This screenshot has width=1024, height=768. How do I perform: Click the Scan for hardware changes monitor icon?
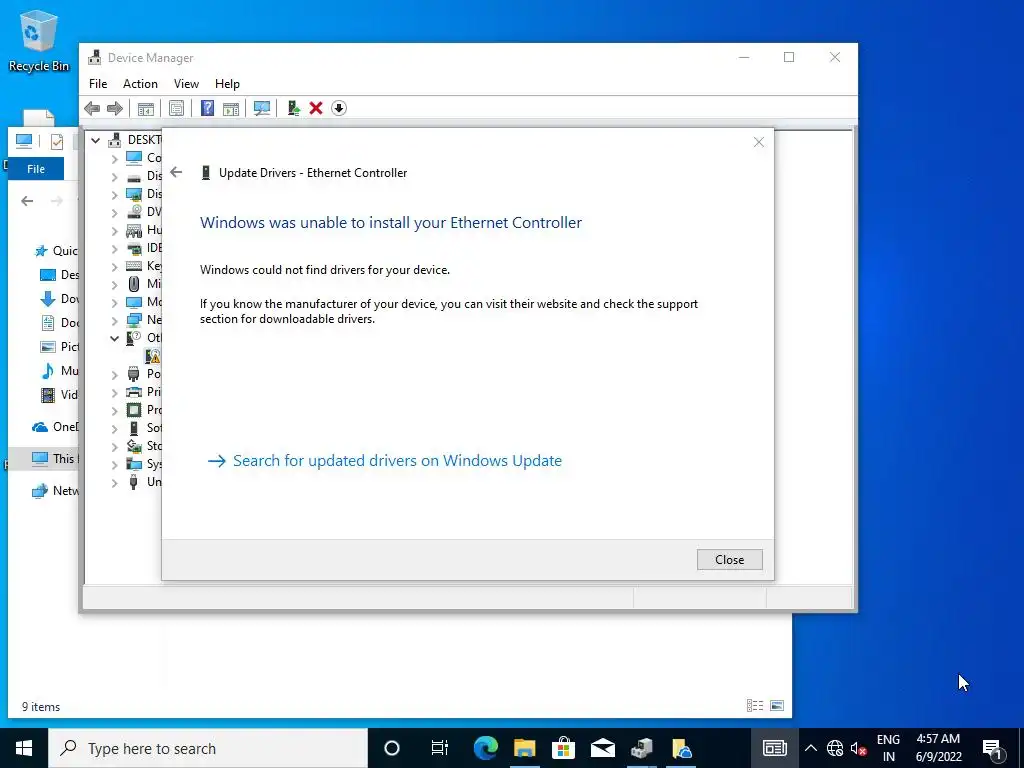point(262,108)
